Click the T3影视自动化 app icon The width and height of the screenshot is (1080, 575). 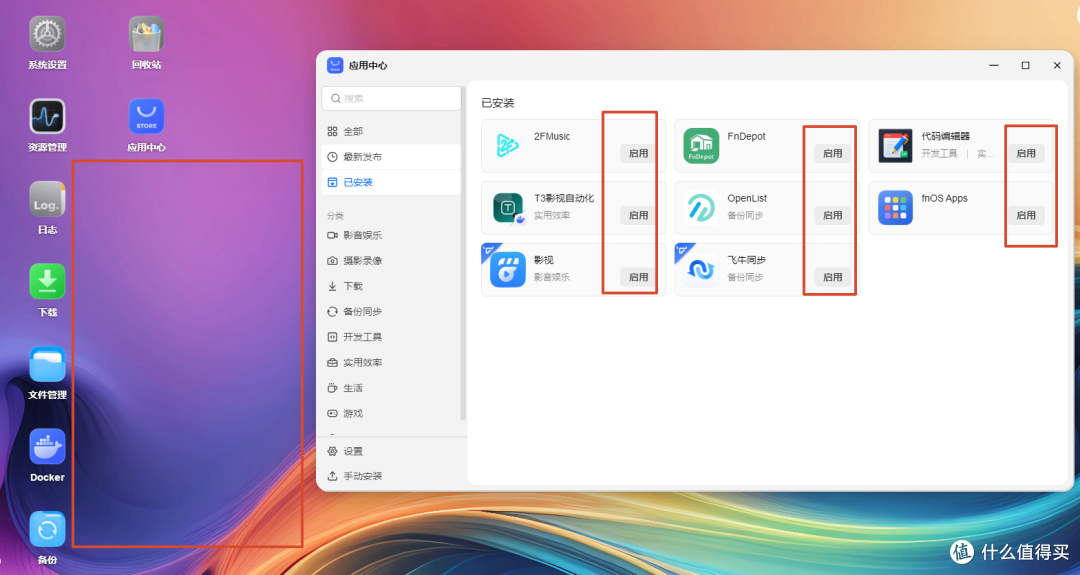508,208
